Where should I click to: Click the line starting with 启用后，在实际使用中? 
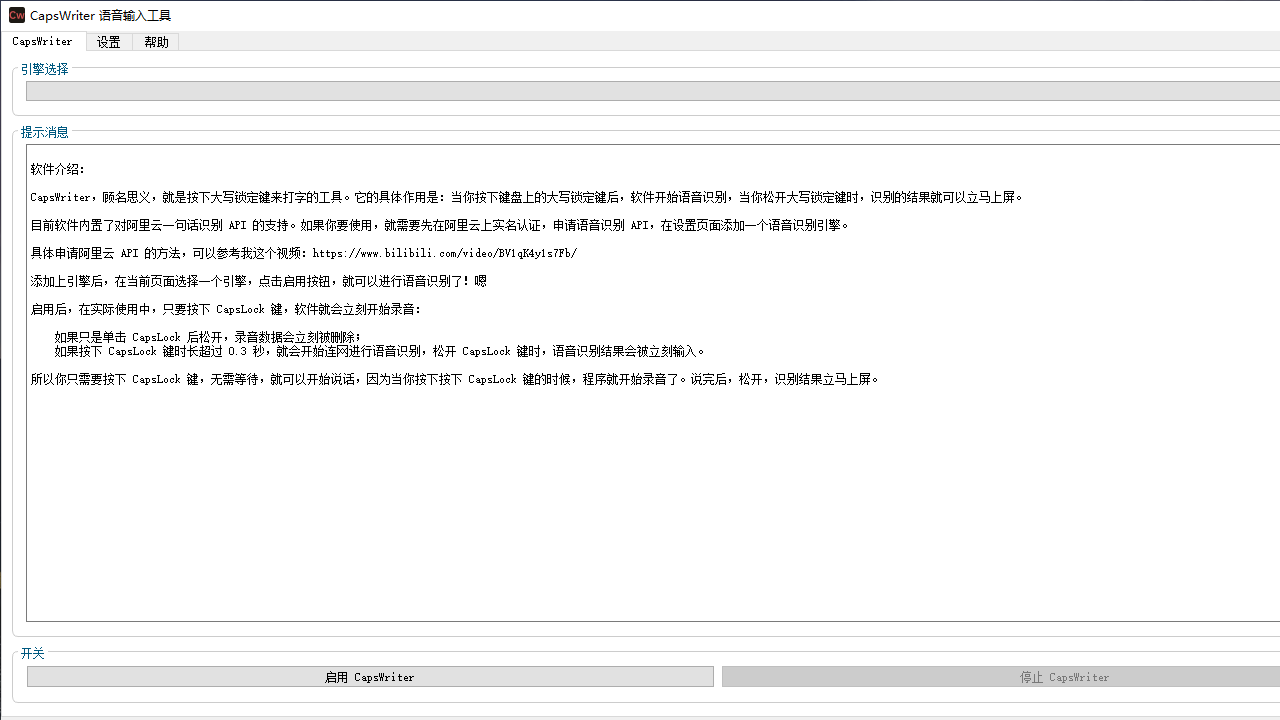point(226,309)
